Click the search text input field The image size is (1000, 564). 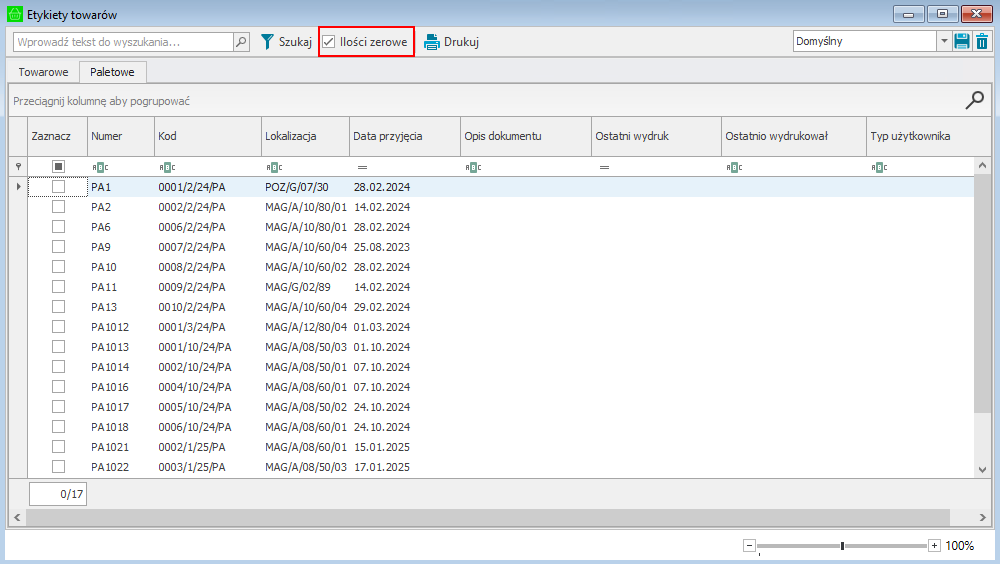click(122, 42)
